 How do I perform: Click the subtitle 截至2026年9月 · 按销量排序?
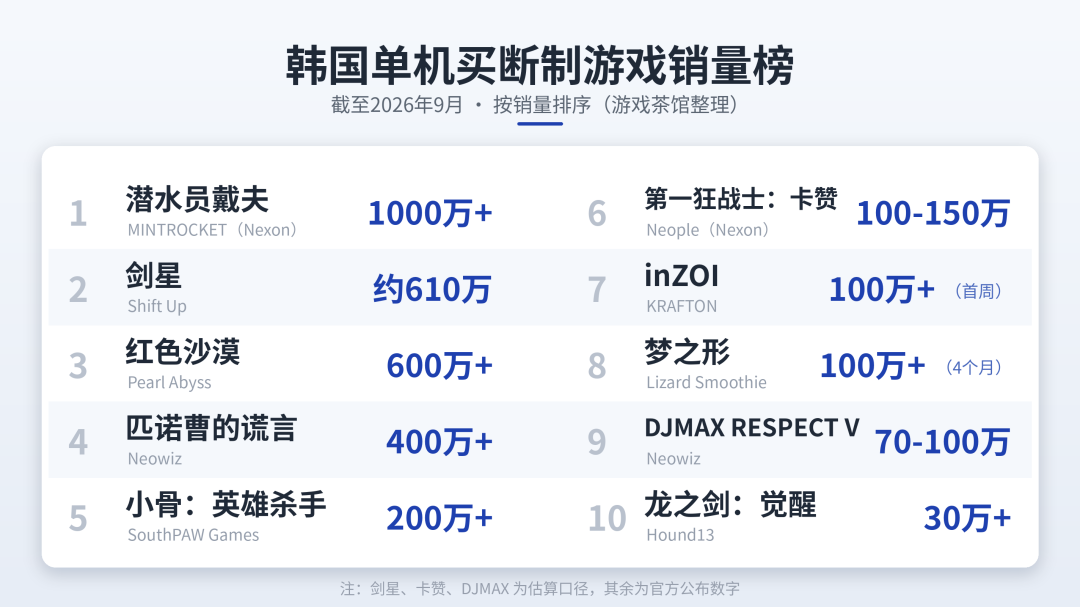(x=461, y=105)
